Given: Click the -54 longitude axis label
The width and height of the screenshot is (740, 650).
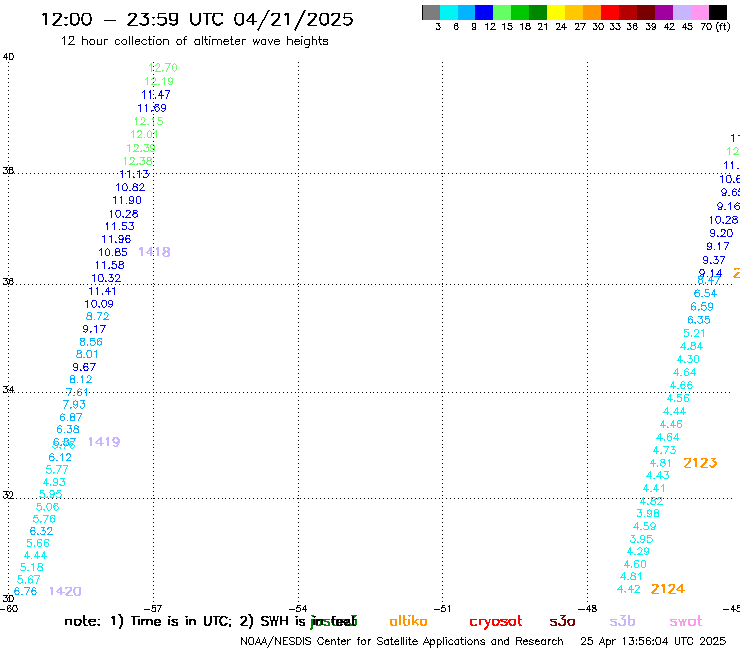Looking at the screenshot, I should point(298,608).
